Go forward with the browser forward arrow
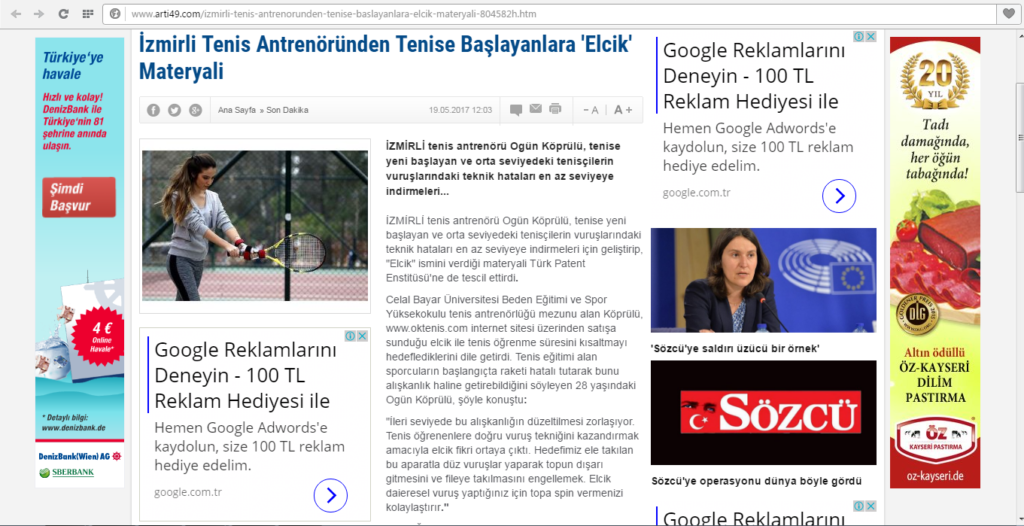 [x=39, y=13]
